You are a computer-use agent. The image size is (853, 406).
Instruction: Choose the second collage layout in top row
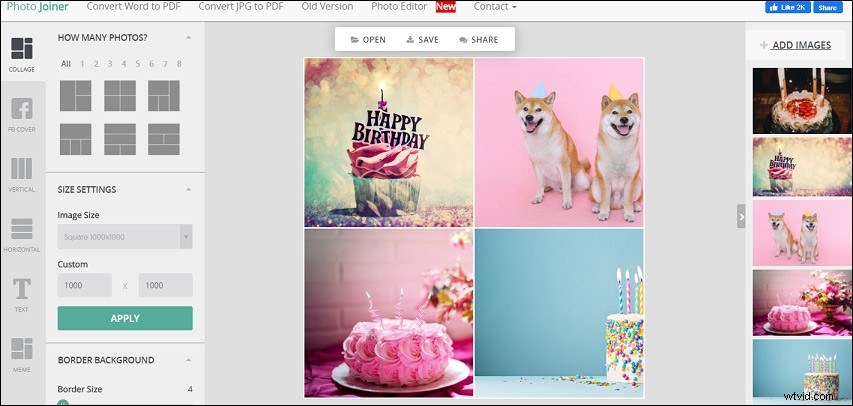point(120,96)
